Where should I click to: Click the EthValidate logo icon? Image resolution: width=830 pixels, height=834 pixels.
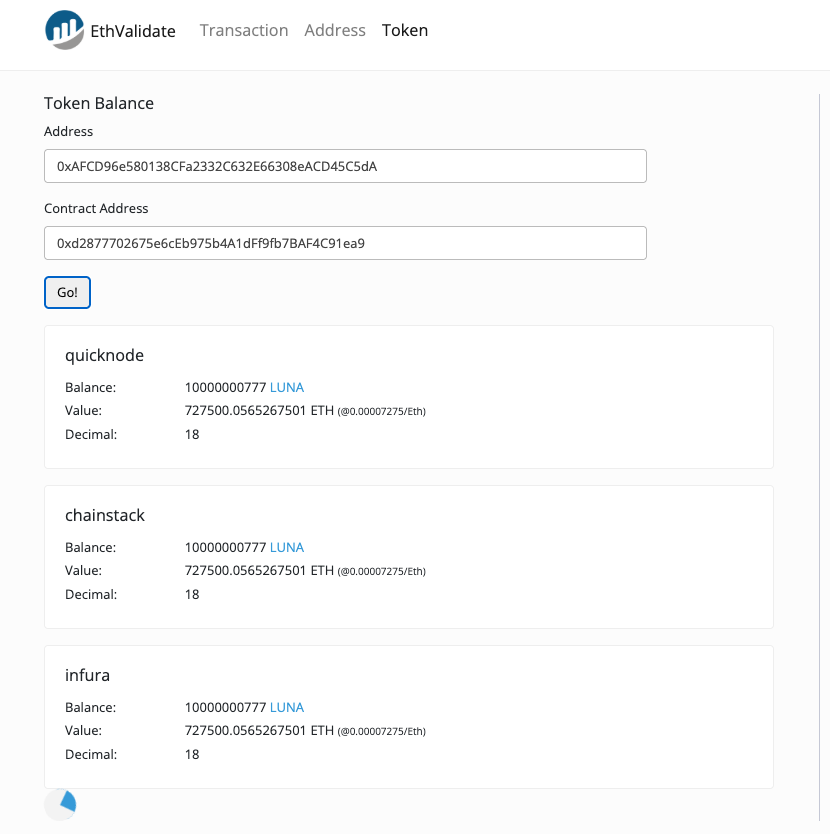[x=64, y=30]
